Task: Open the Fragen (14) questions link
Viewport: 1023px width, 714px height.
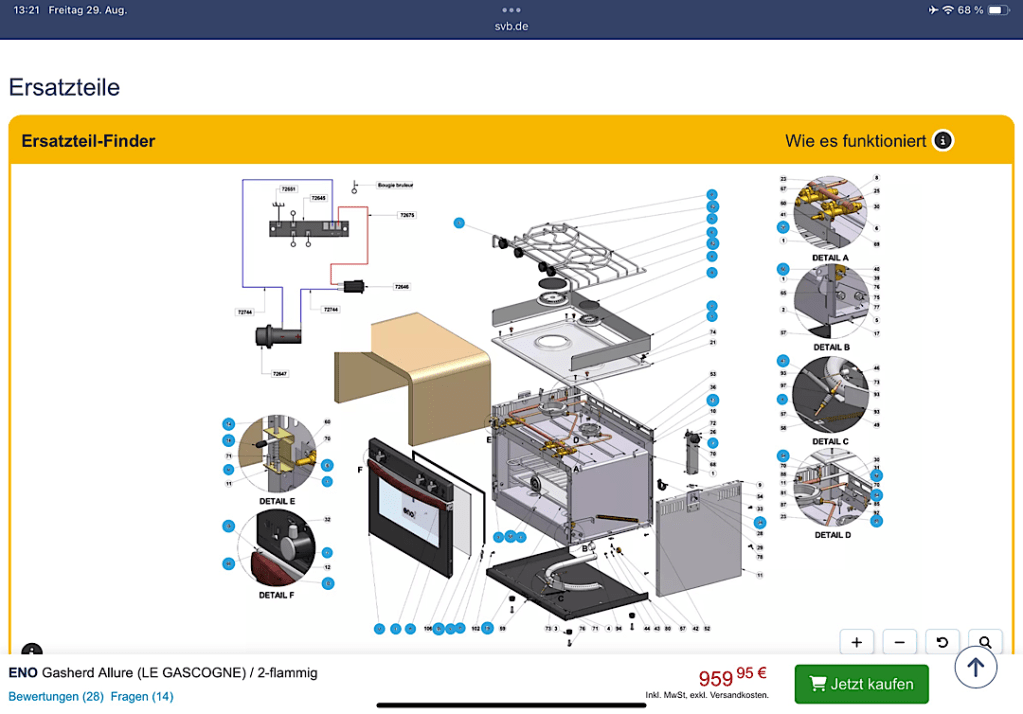Action: coord(142,696)
